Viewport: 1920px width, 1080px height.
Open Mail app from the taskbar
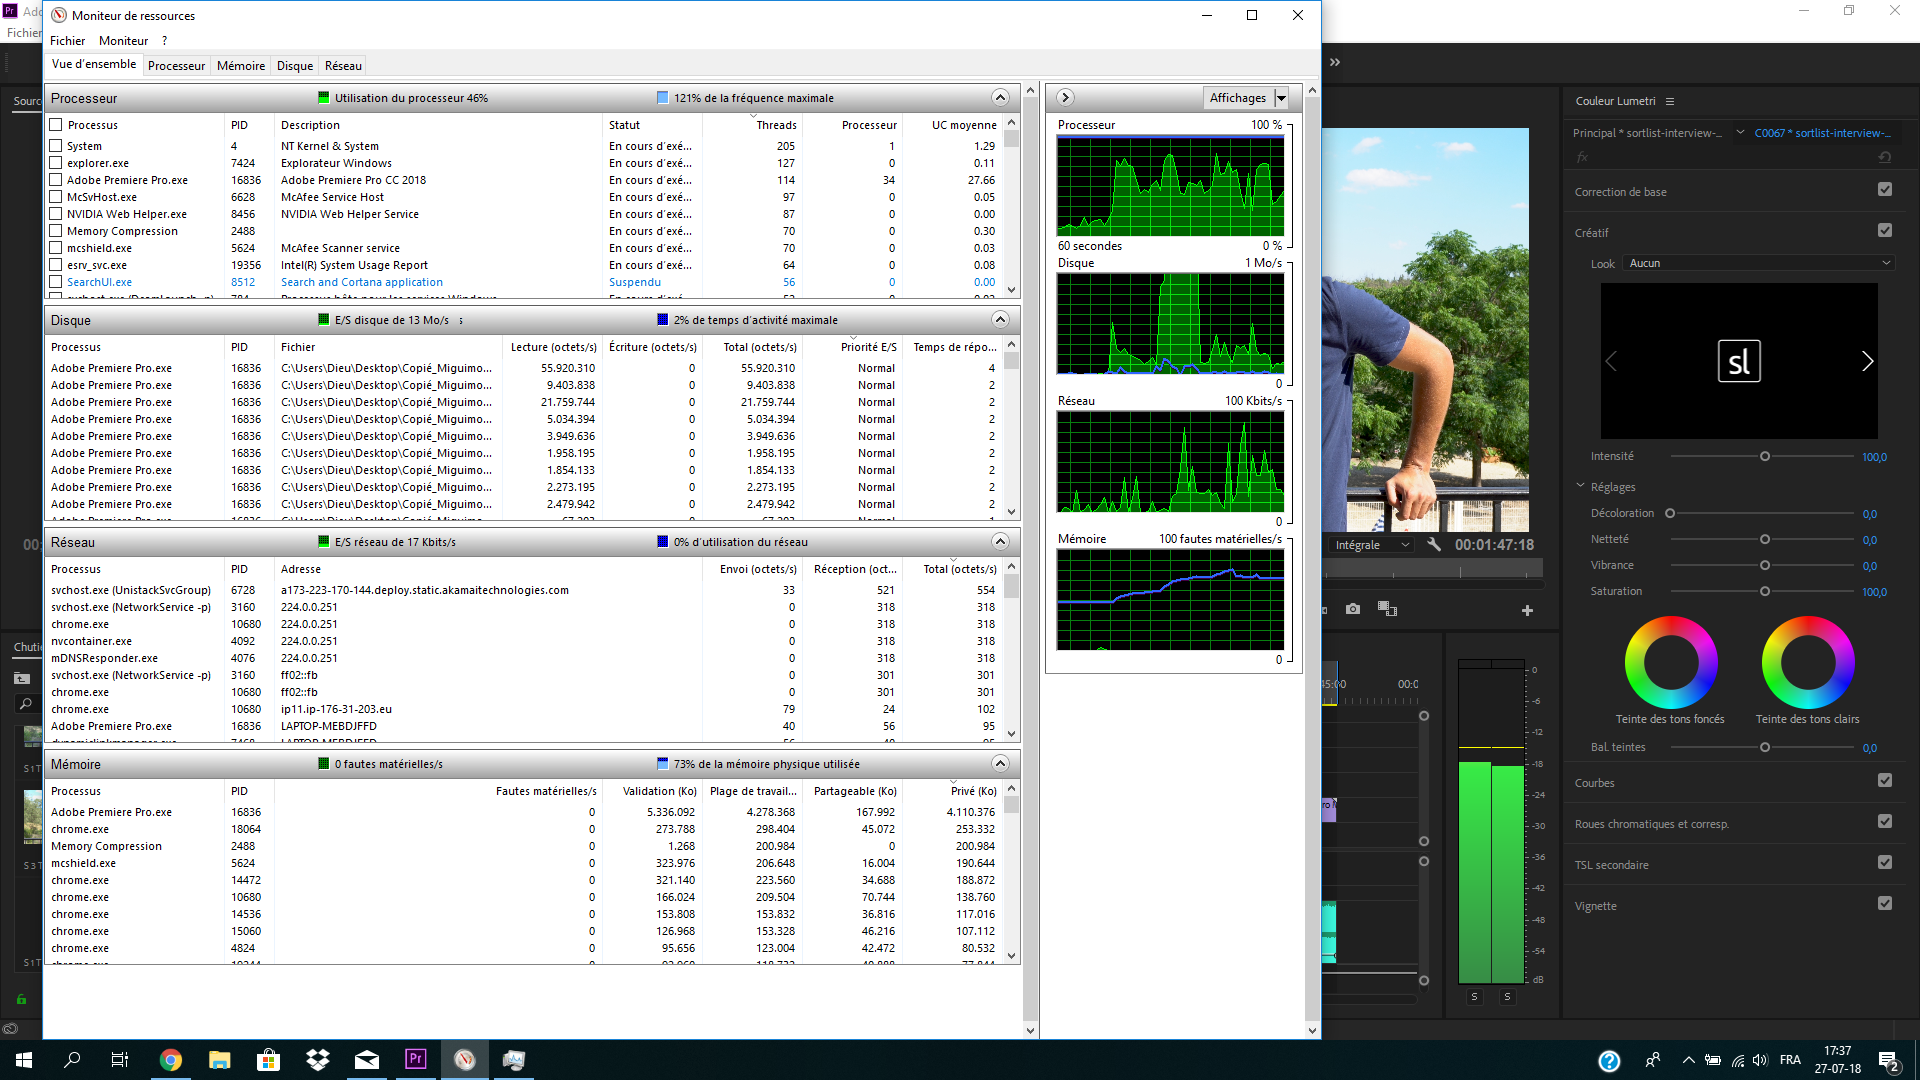(367, 1060)
